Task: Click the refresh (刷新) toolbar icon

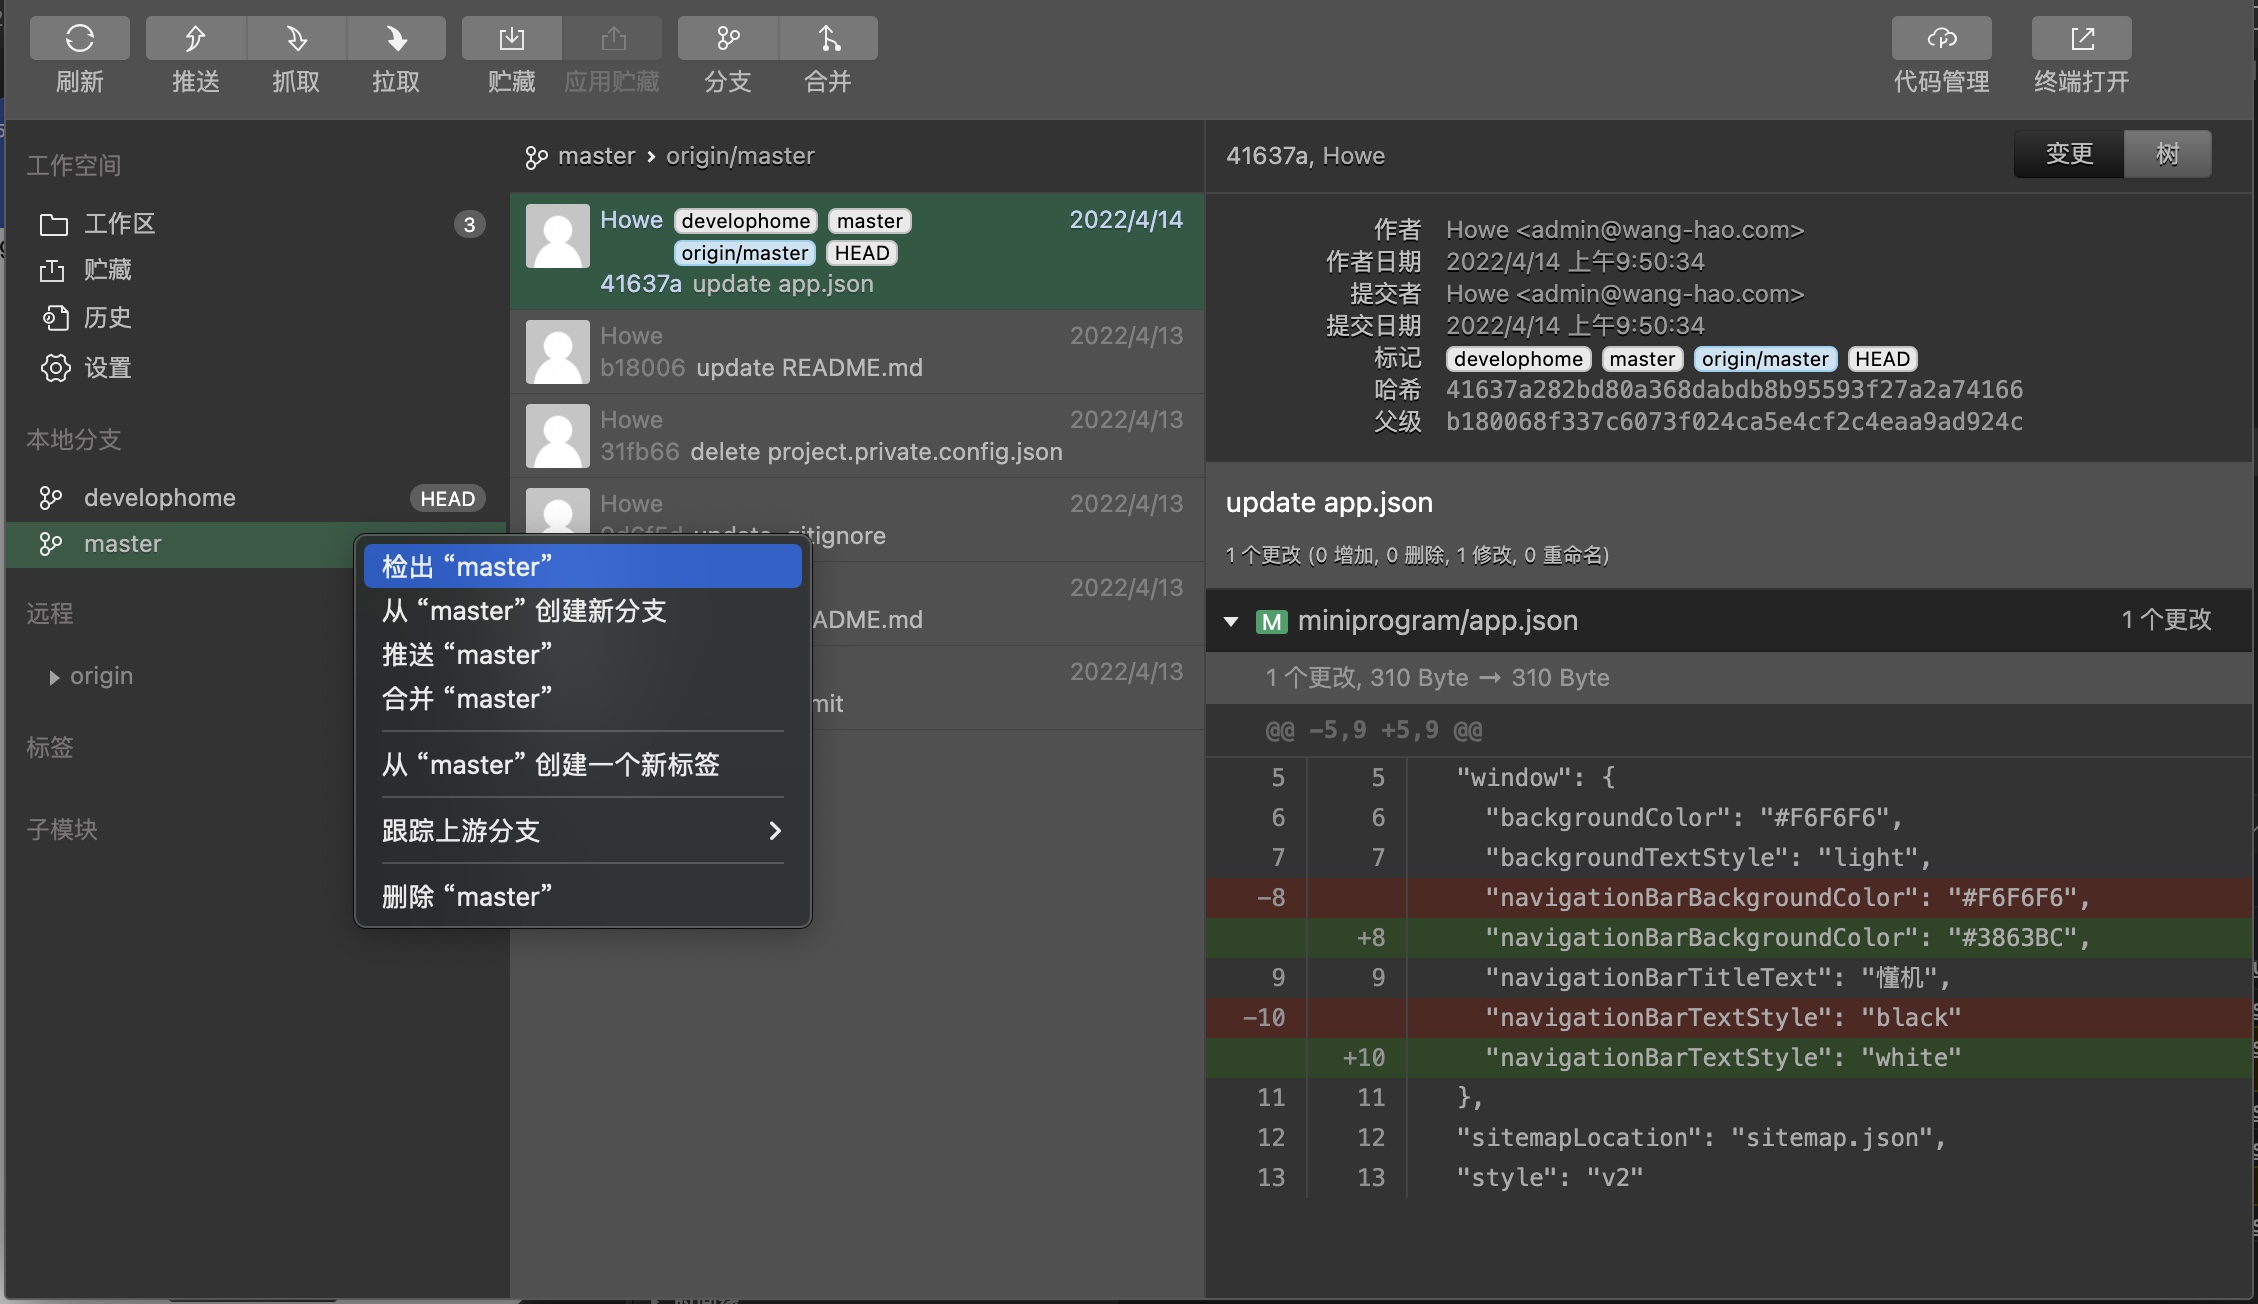Action: (80, 38)
